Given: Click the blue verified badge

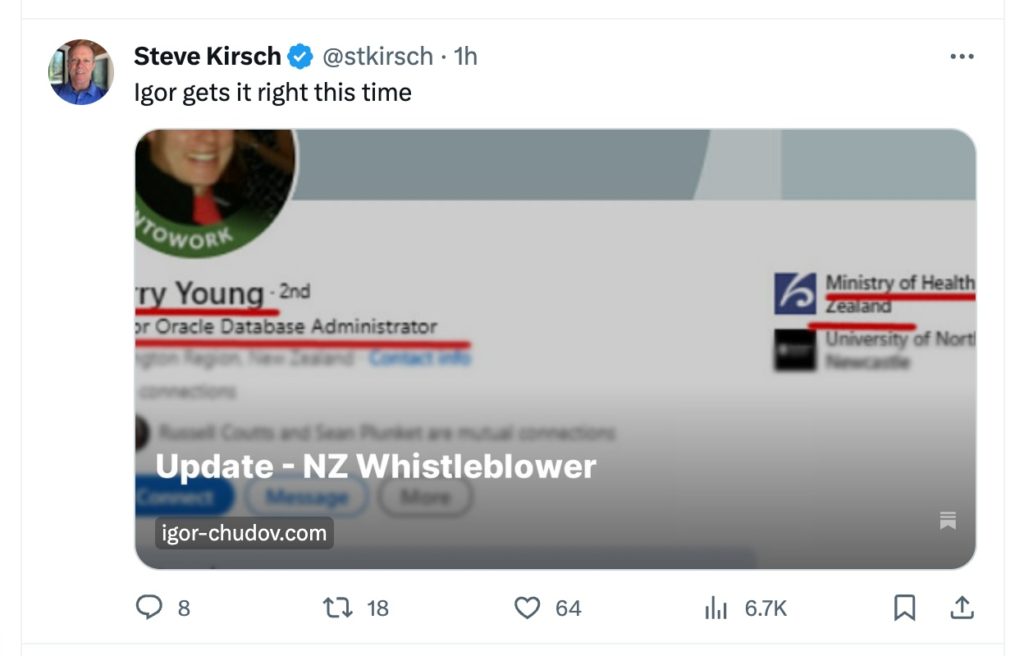Looking at the screenshot, I should coord(300,57).
